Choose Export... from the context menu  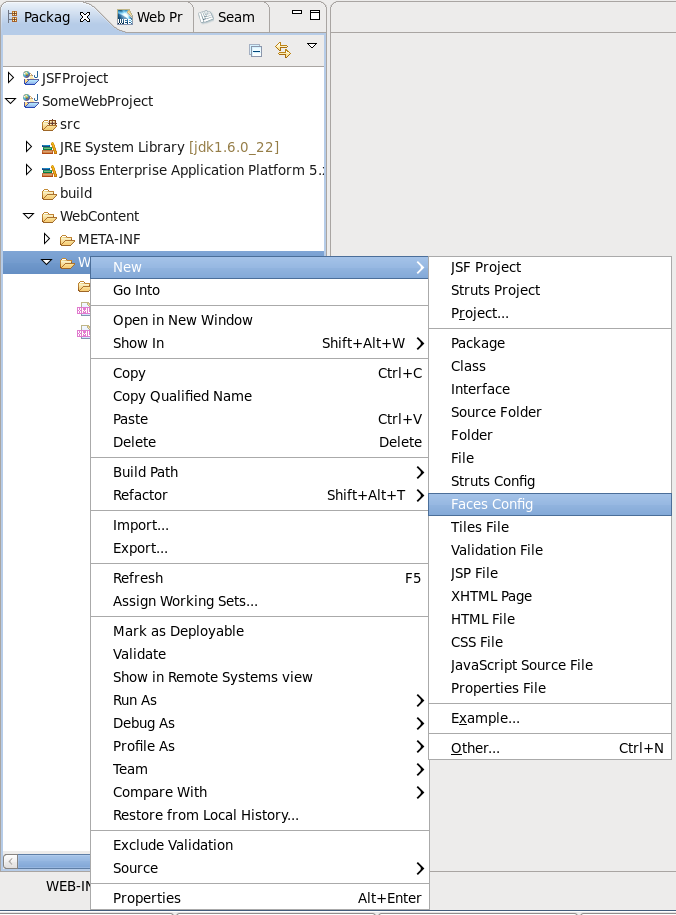260,548
